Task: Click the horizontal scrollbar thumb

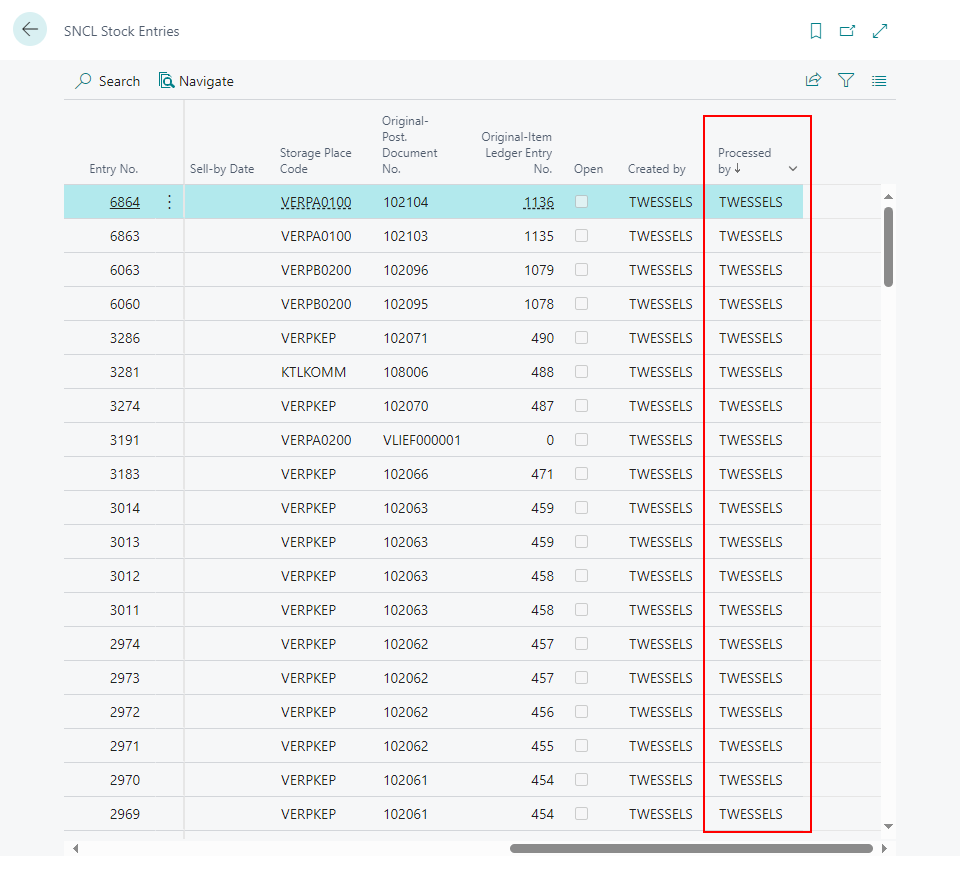Action: click(x=690, y=848)
